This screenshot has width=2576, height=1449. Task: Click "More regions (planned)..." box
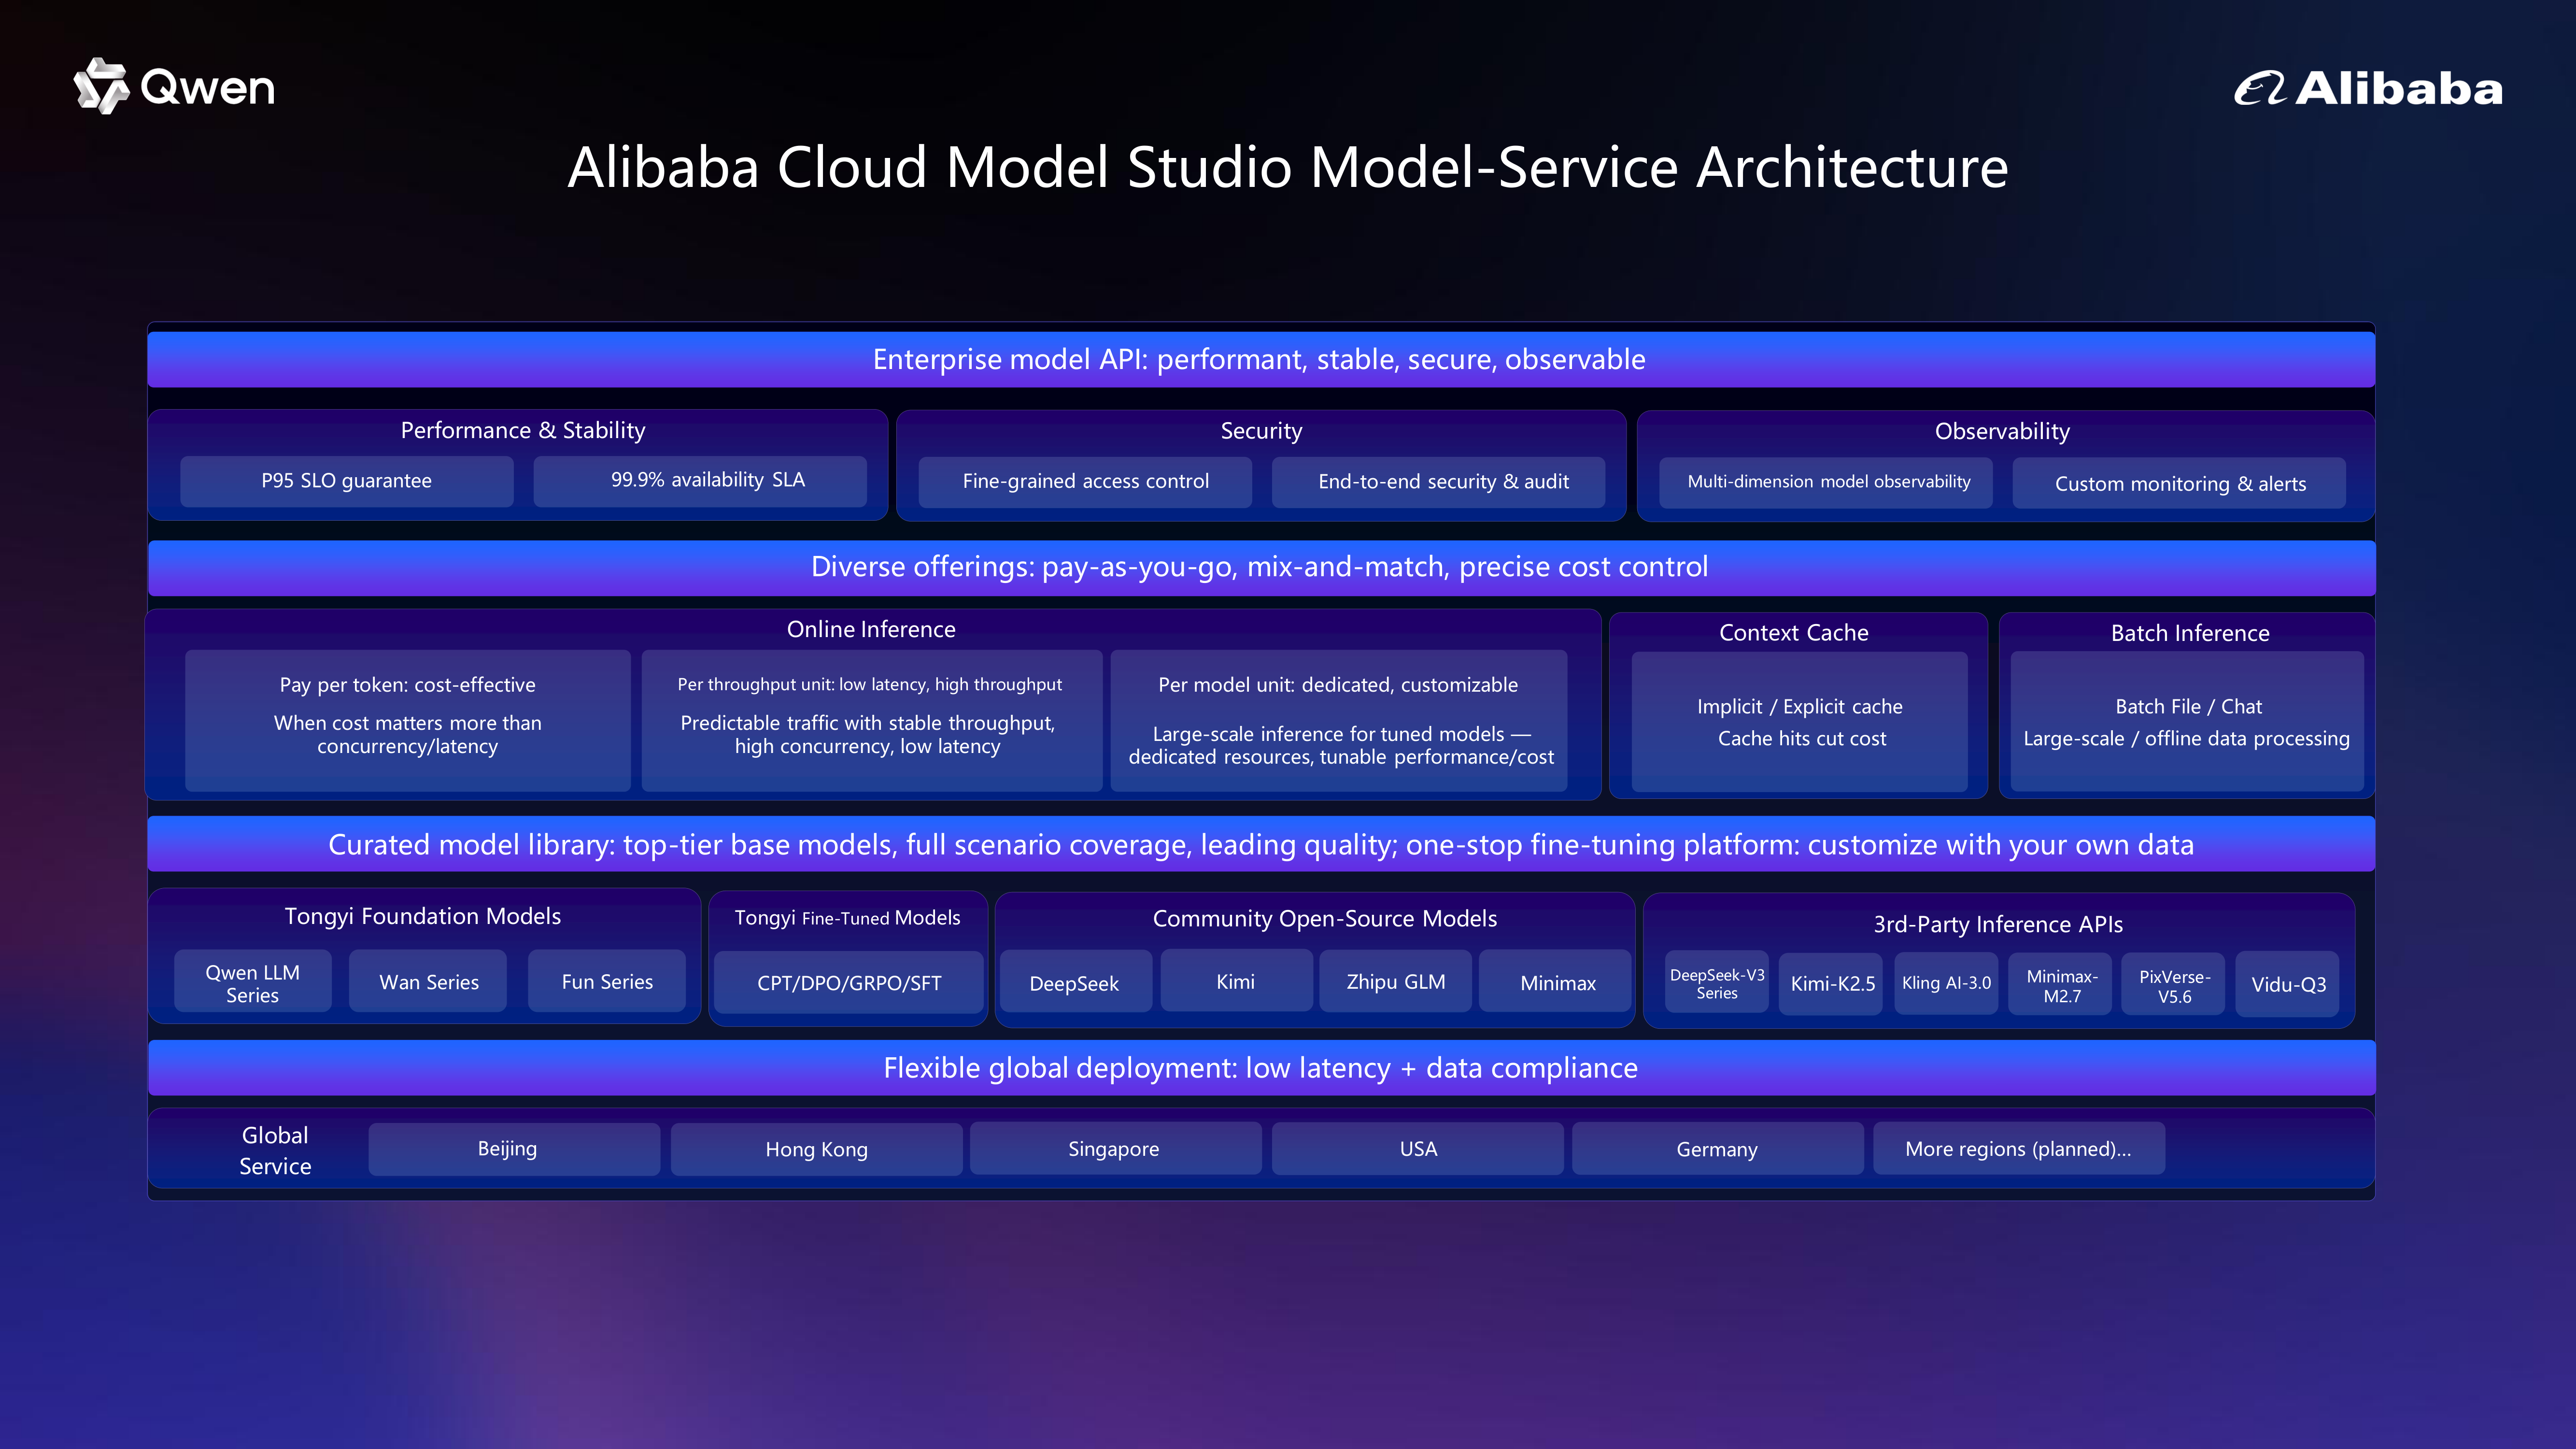tap(2019, 1148)
